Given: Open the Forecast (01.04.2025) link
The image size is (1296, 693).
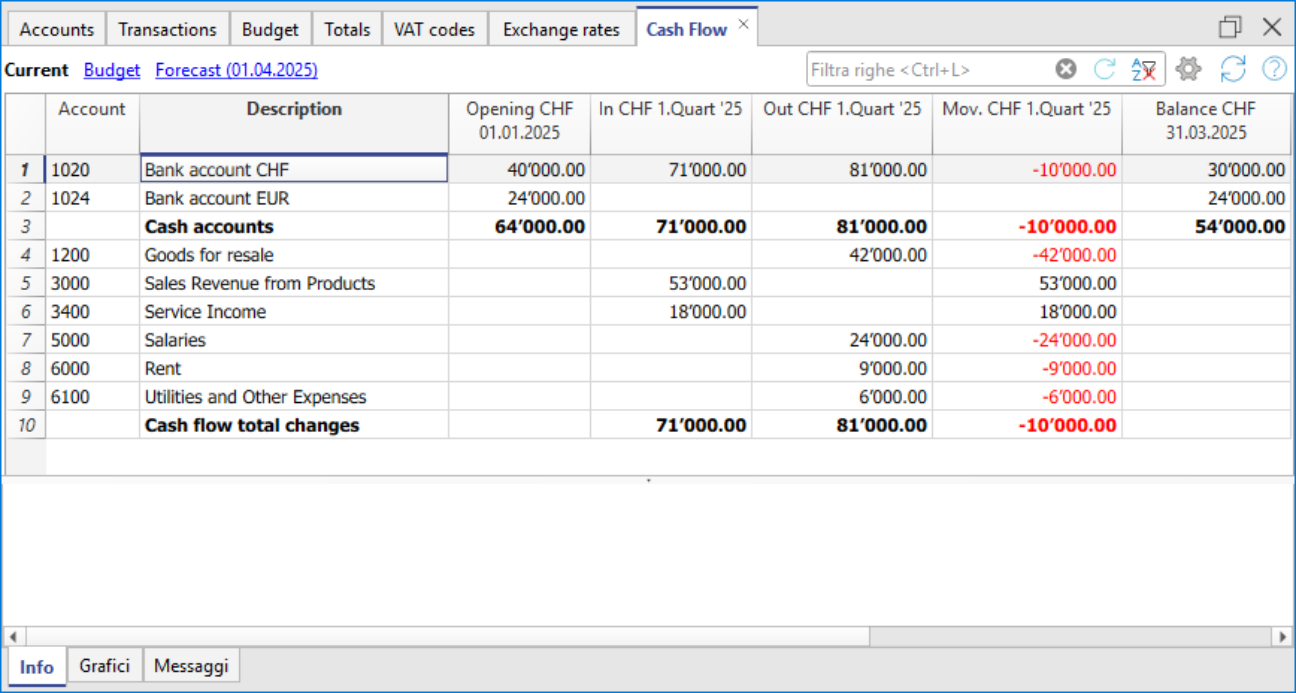Looking at the screenshot, I should (236, 69).
